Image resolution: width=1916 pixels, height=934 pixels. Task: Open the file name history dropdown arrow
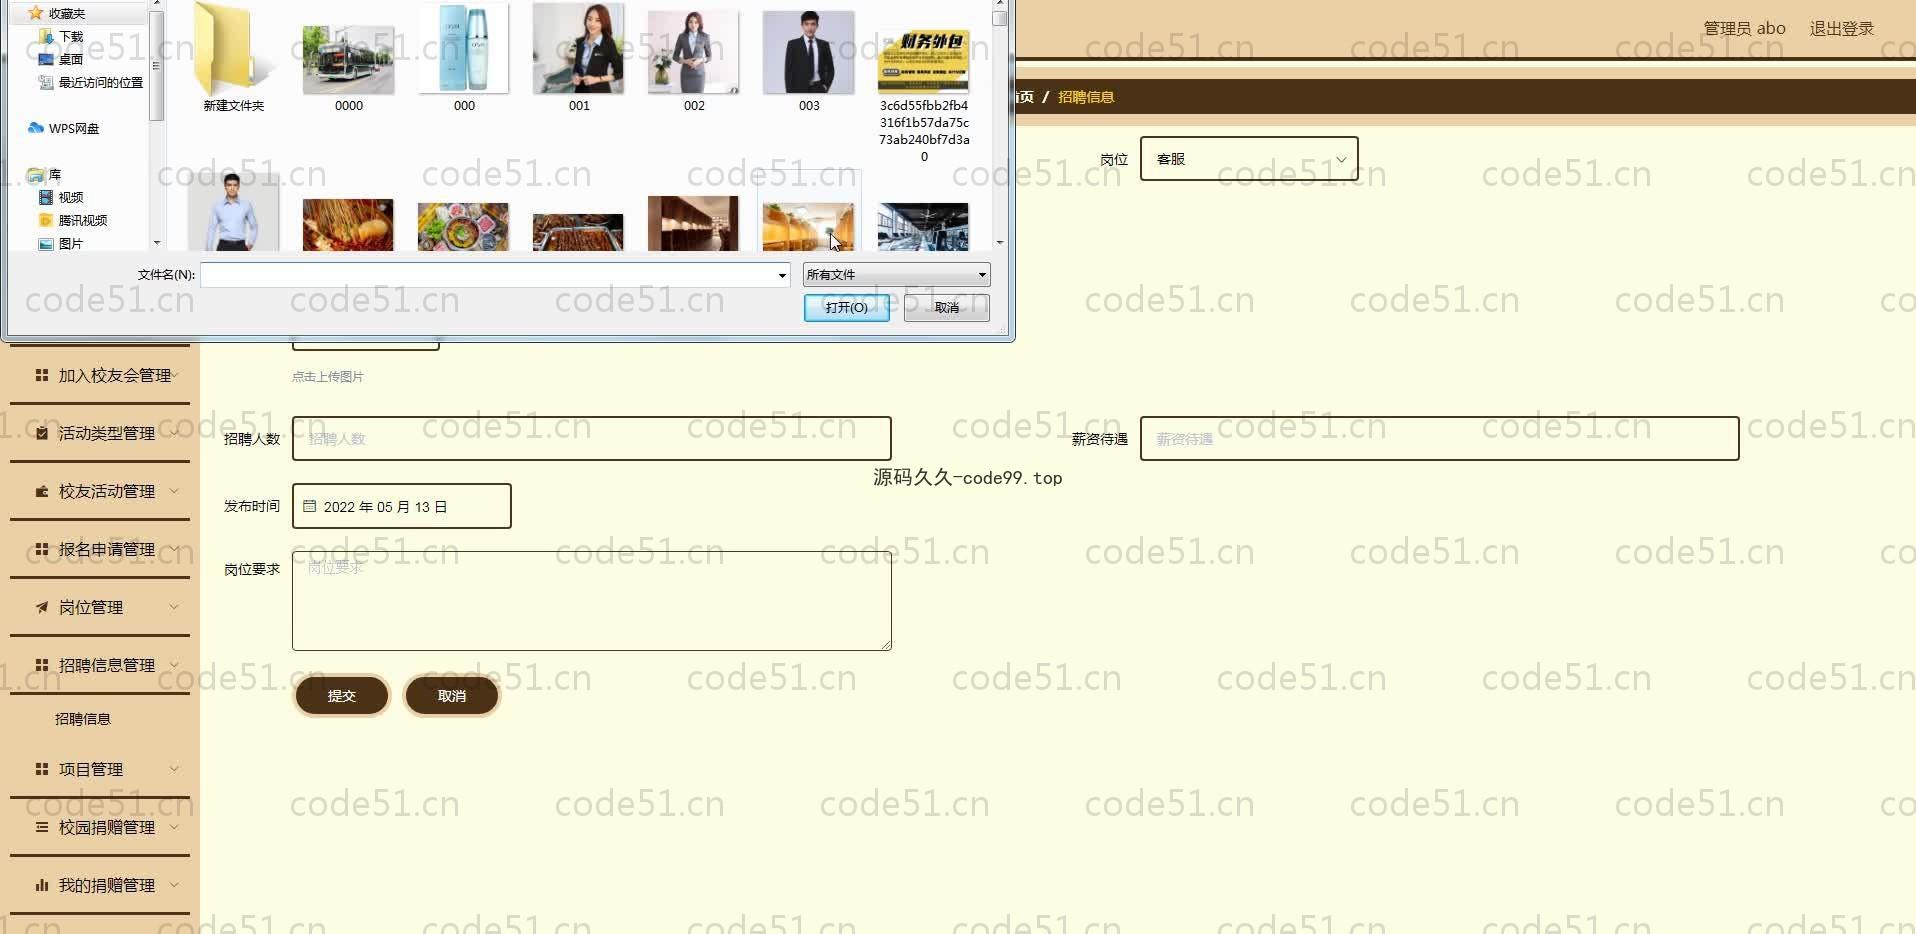(782, 275)
